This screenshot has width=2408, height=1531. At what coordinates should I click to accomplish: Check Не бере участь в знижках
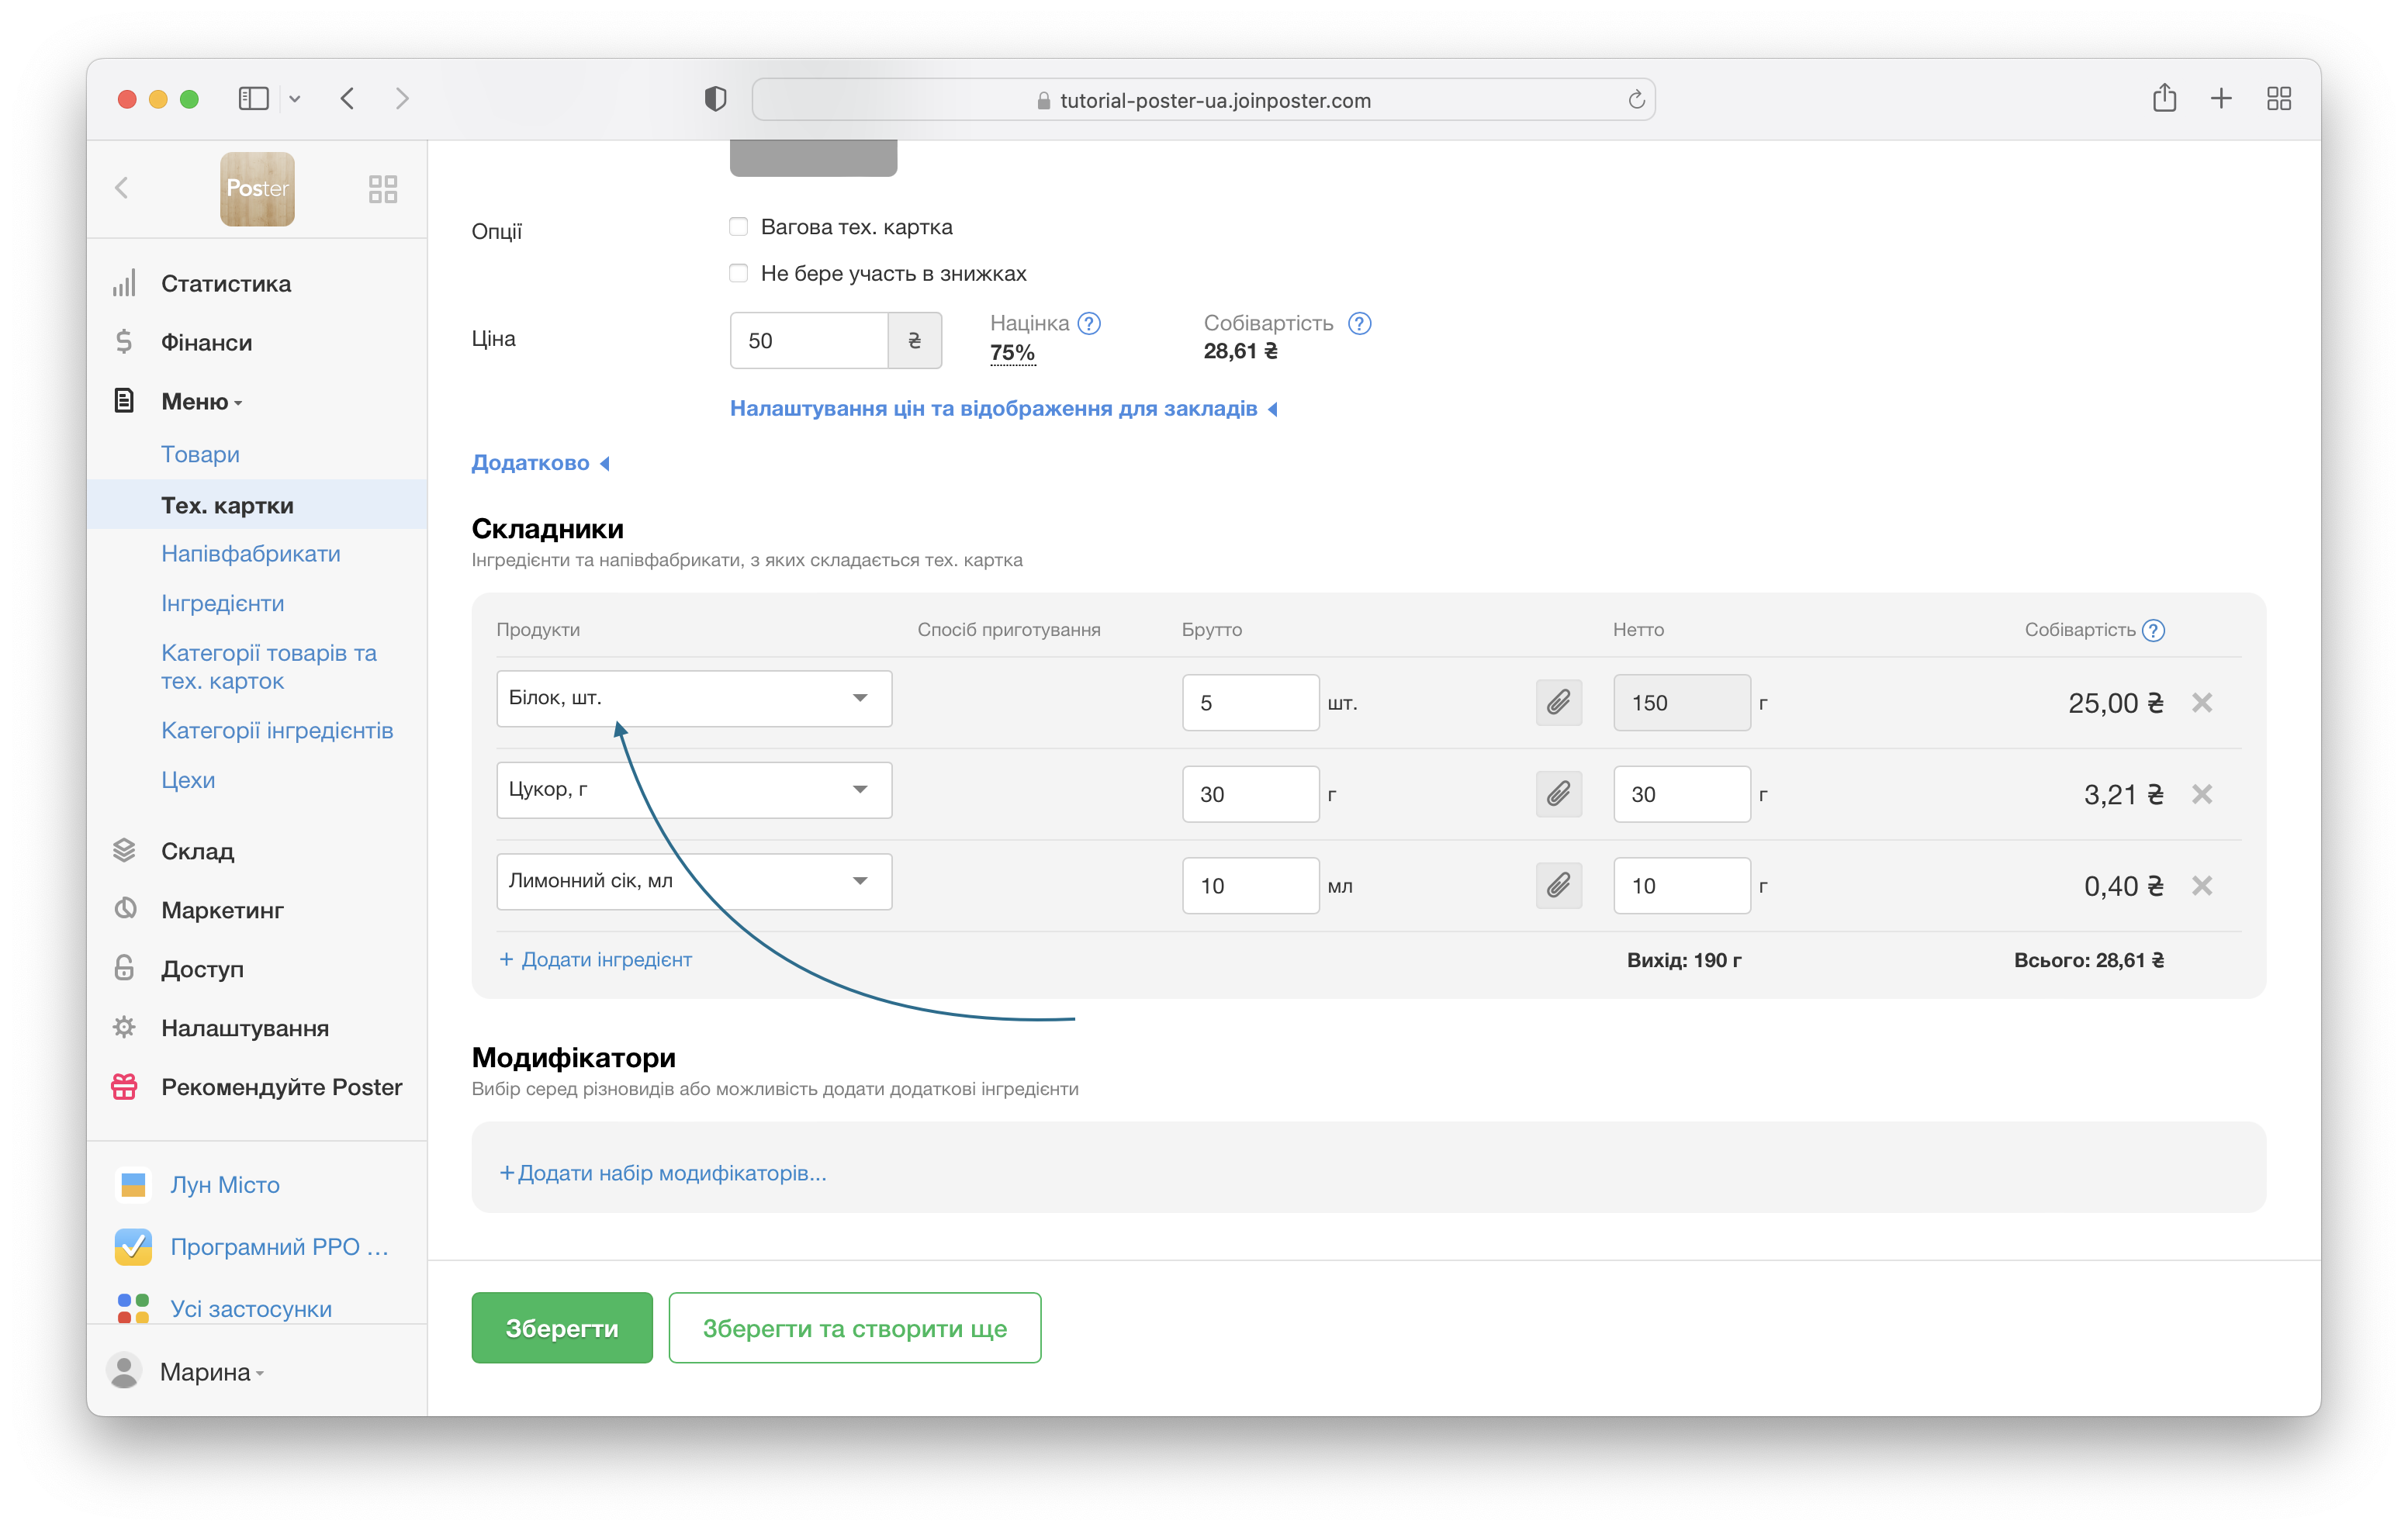tap(739, 273)
